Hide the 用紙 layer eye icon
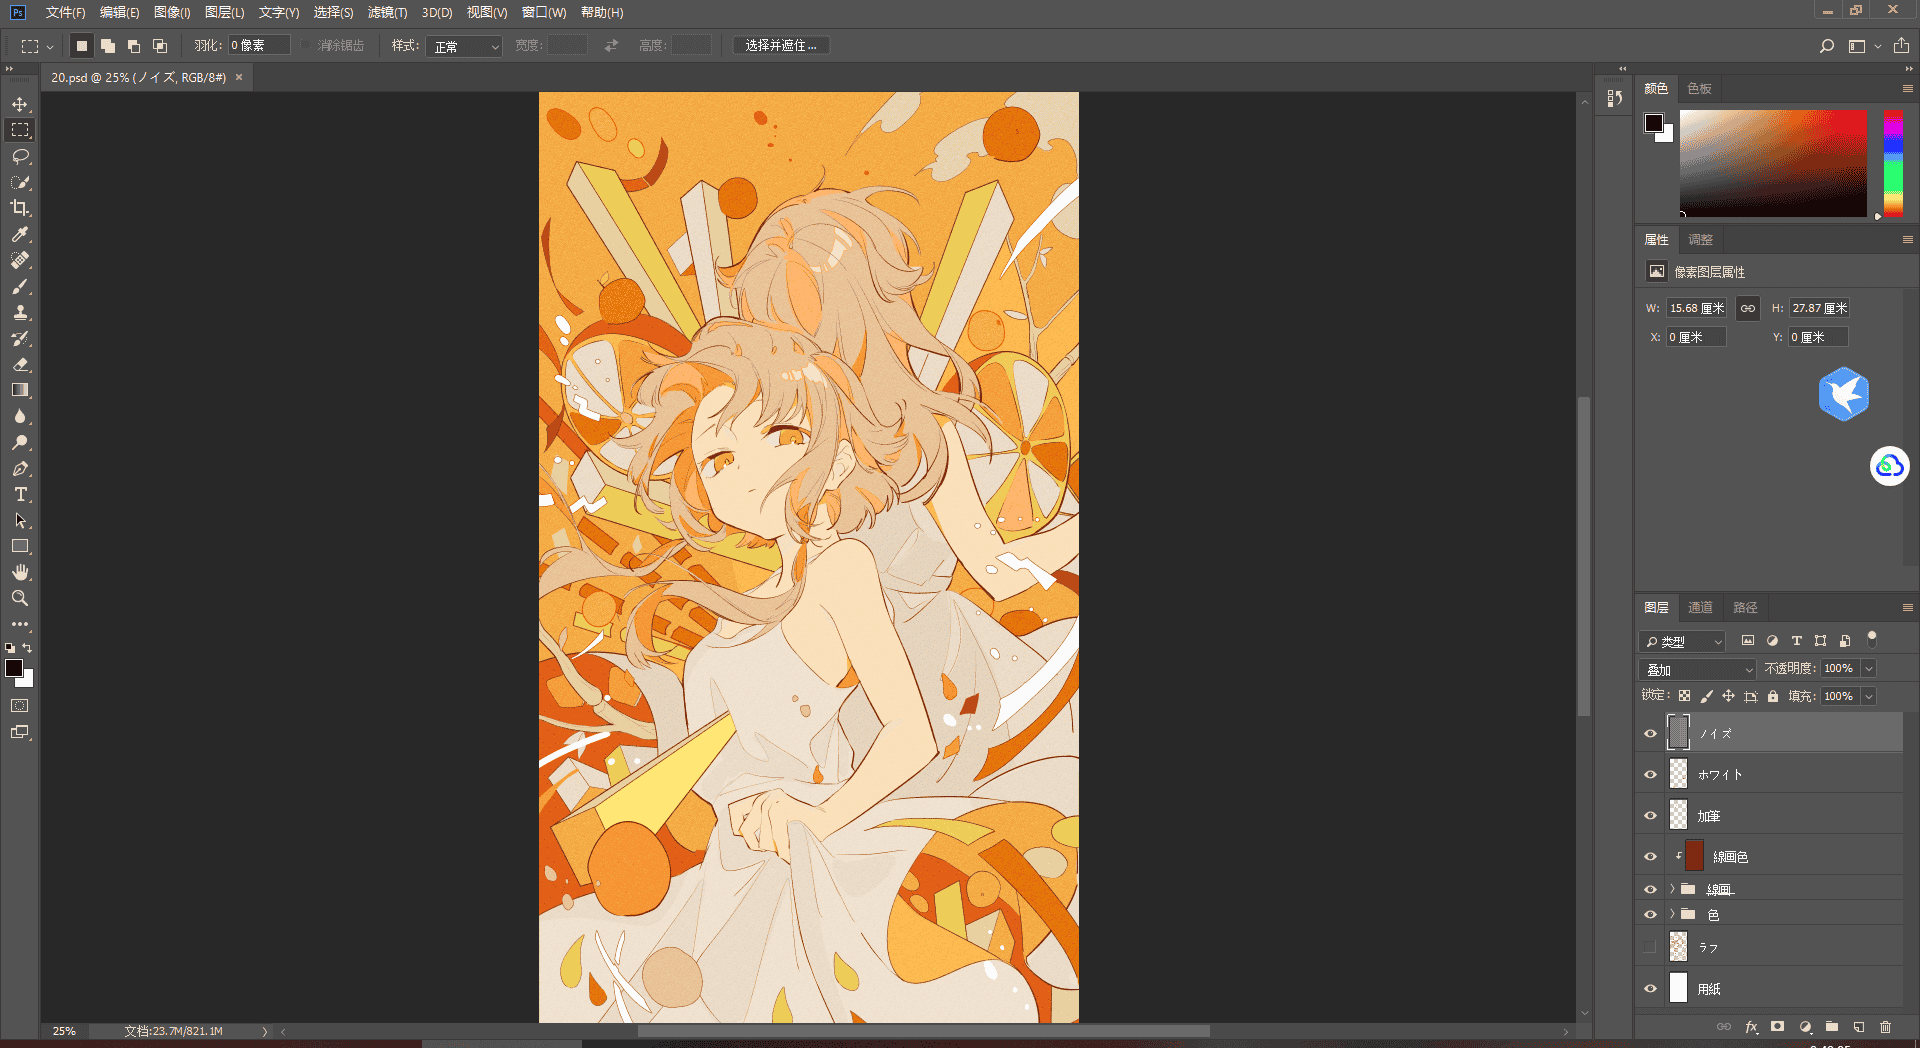This screenshot has width=1920, height=1048. pyautogui.click(x=1651, y=988)
